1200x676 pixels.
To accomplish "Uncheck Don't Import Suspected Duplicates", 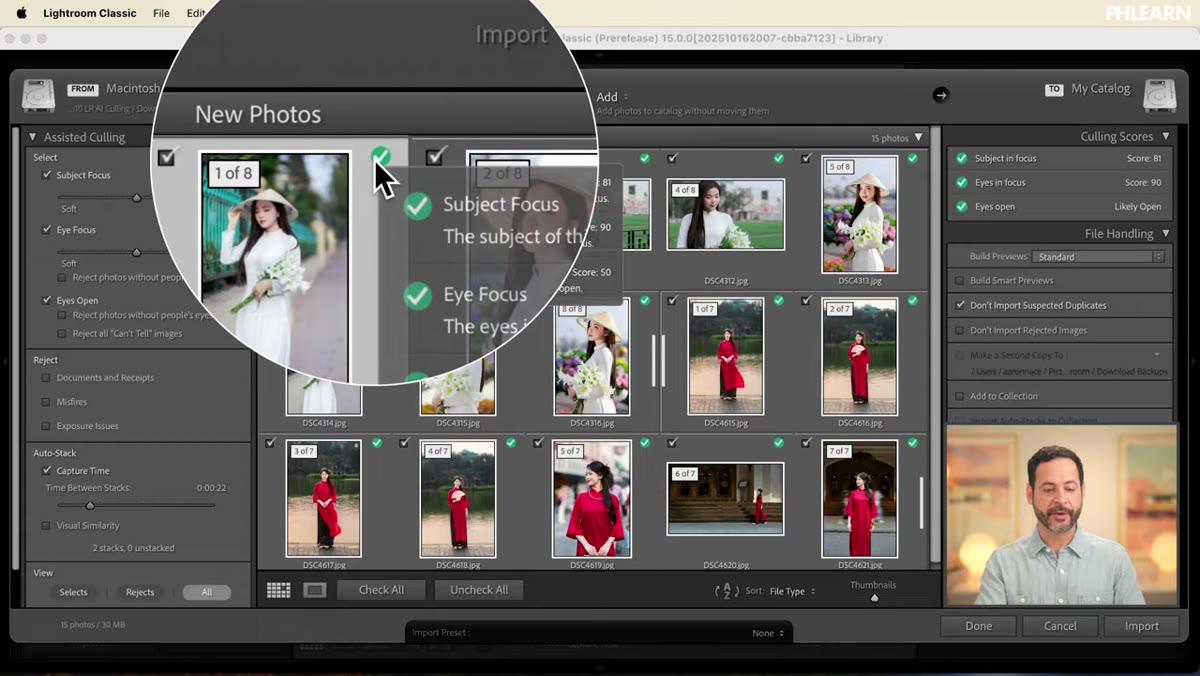I will (960, 305).
